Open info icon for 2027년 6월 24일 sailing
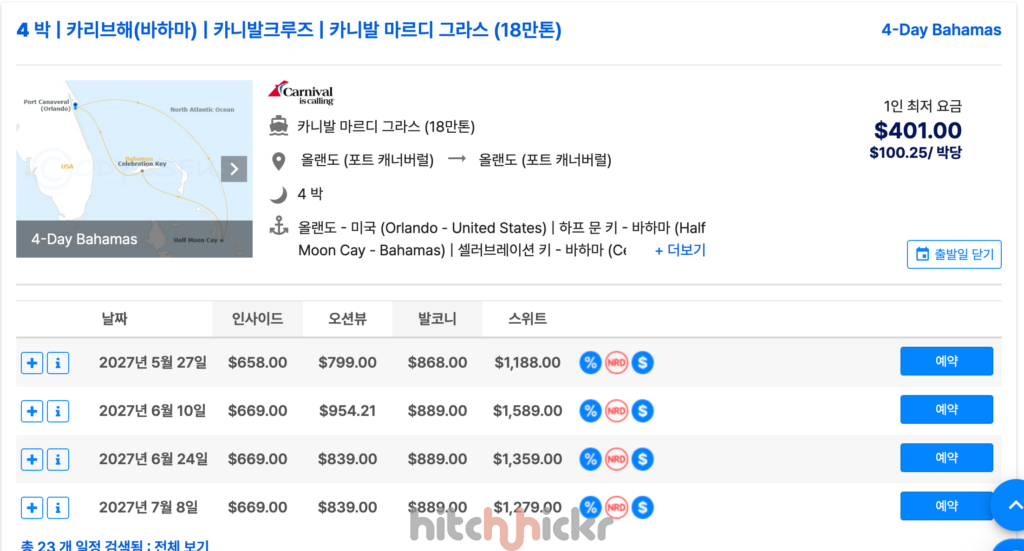The width and height of the screenshot is (1024, 551). point(58,460)
